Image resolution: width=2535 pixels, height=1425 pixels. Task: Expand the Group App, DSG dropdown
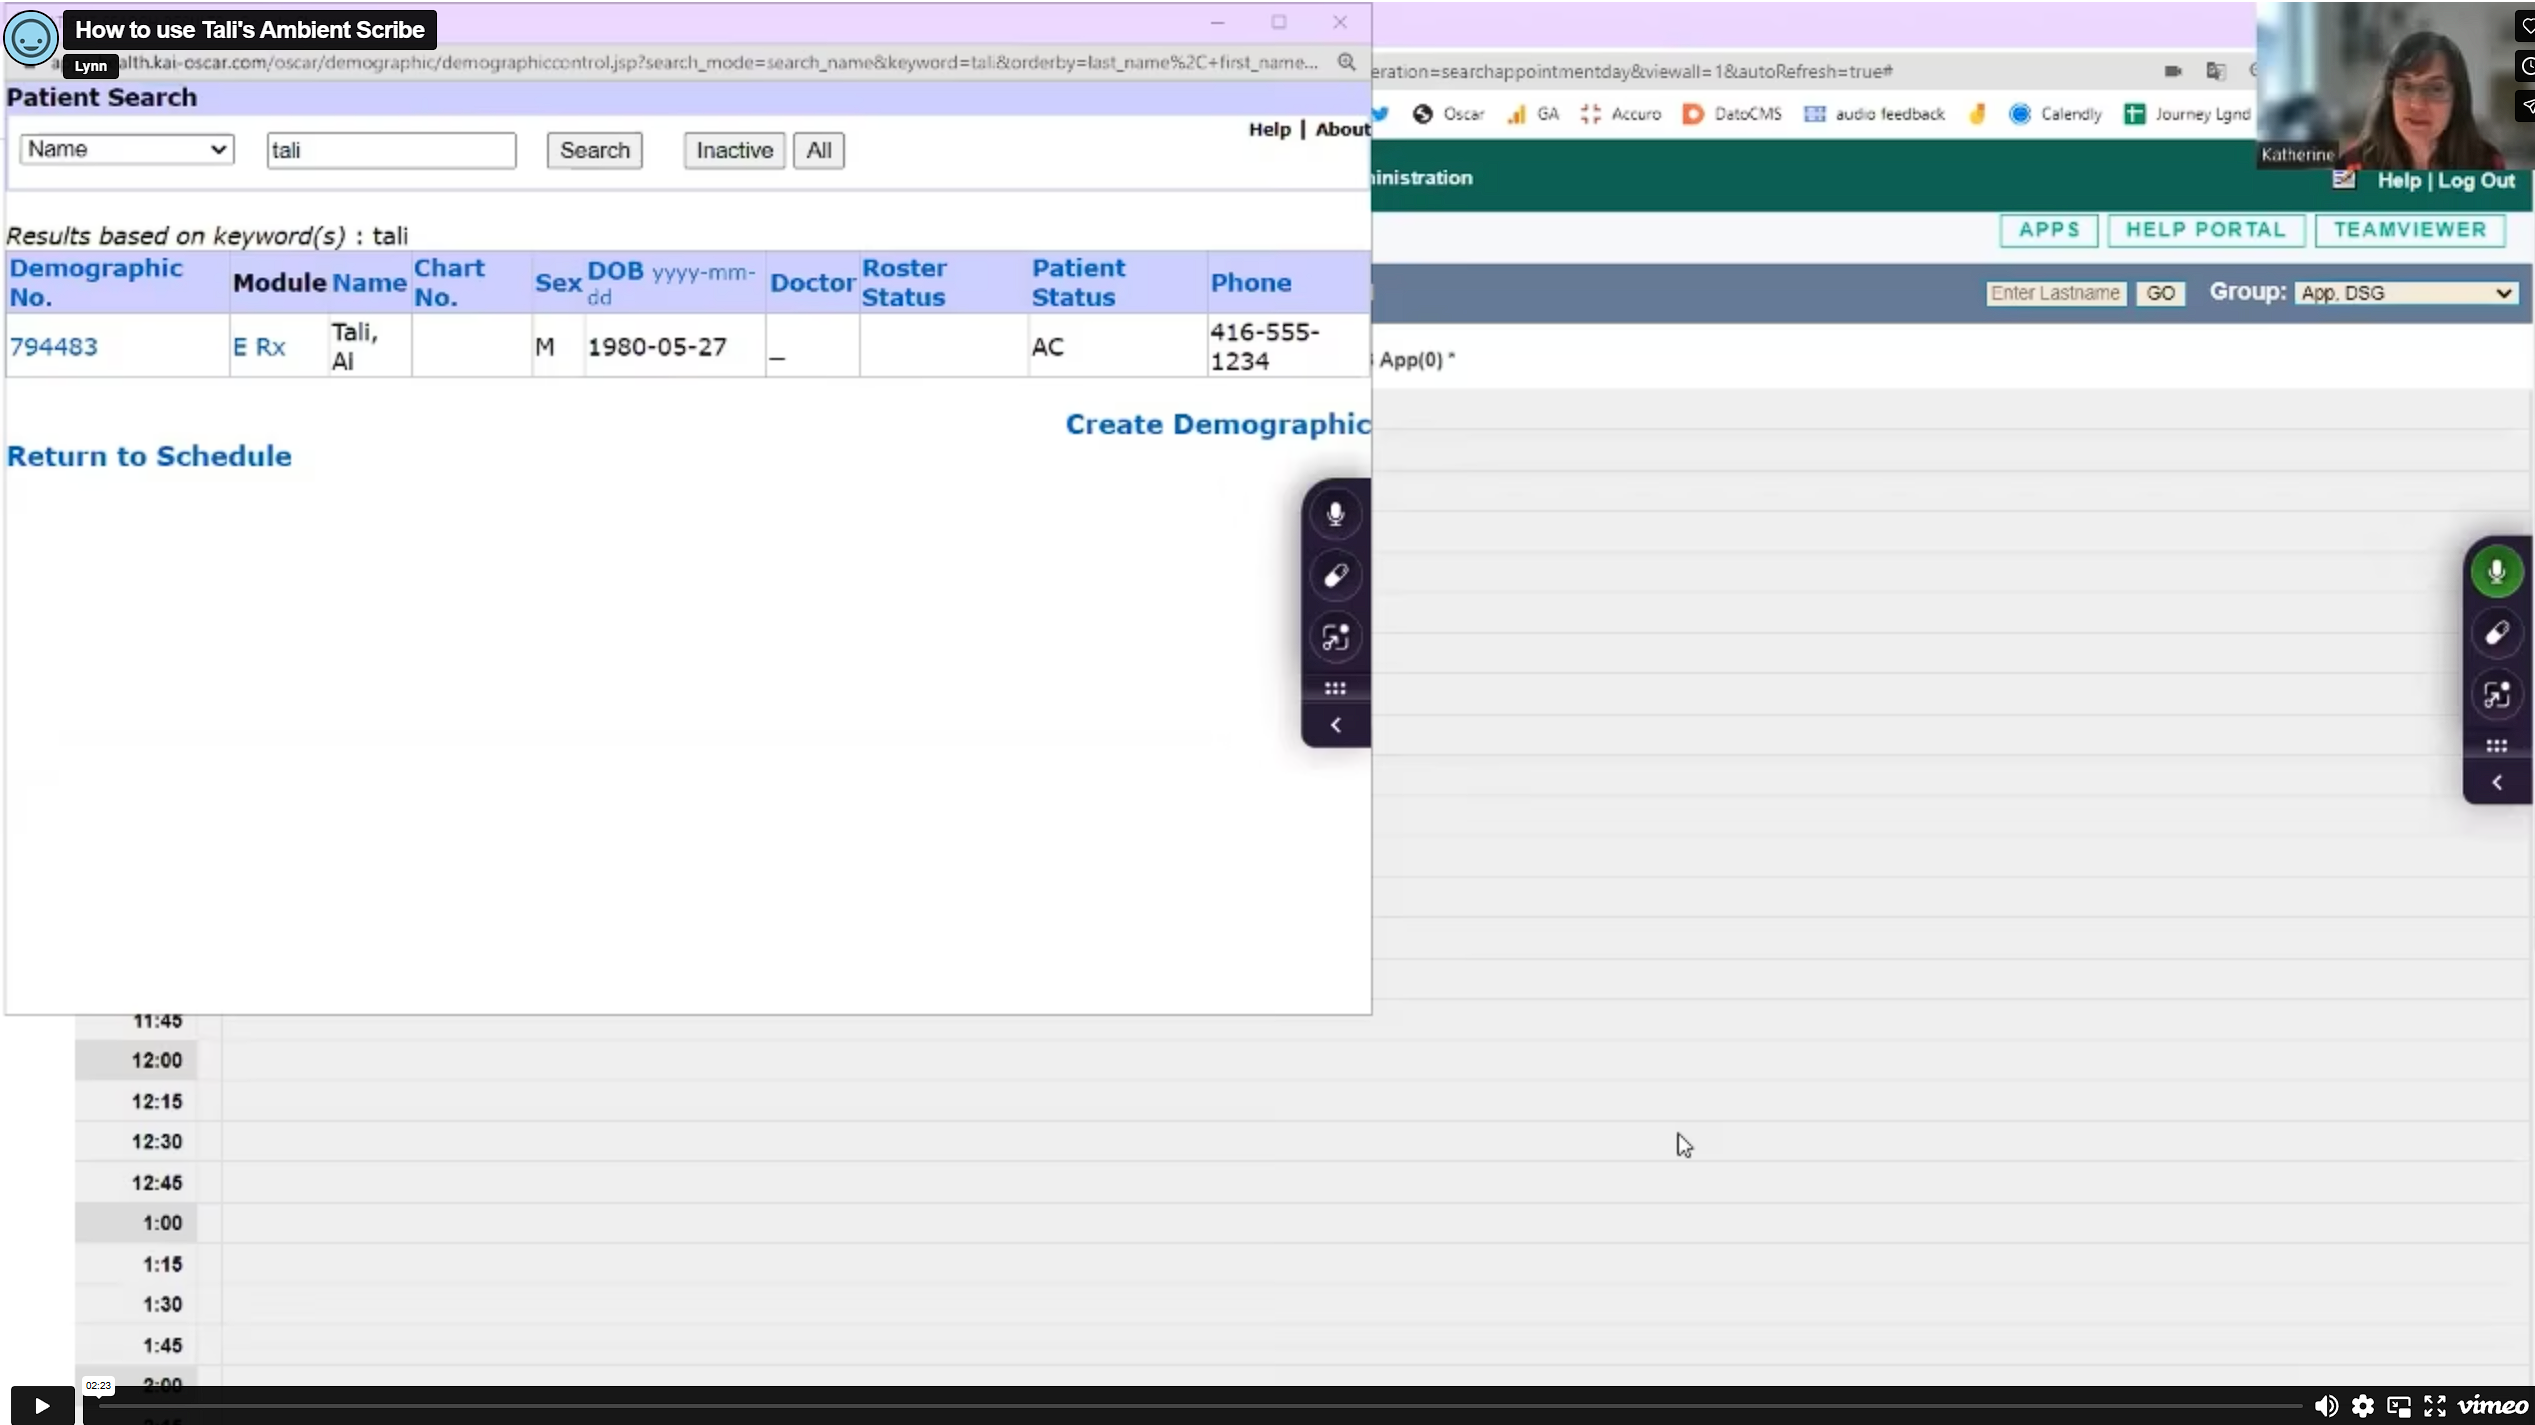tap(2405, 293)
